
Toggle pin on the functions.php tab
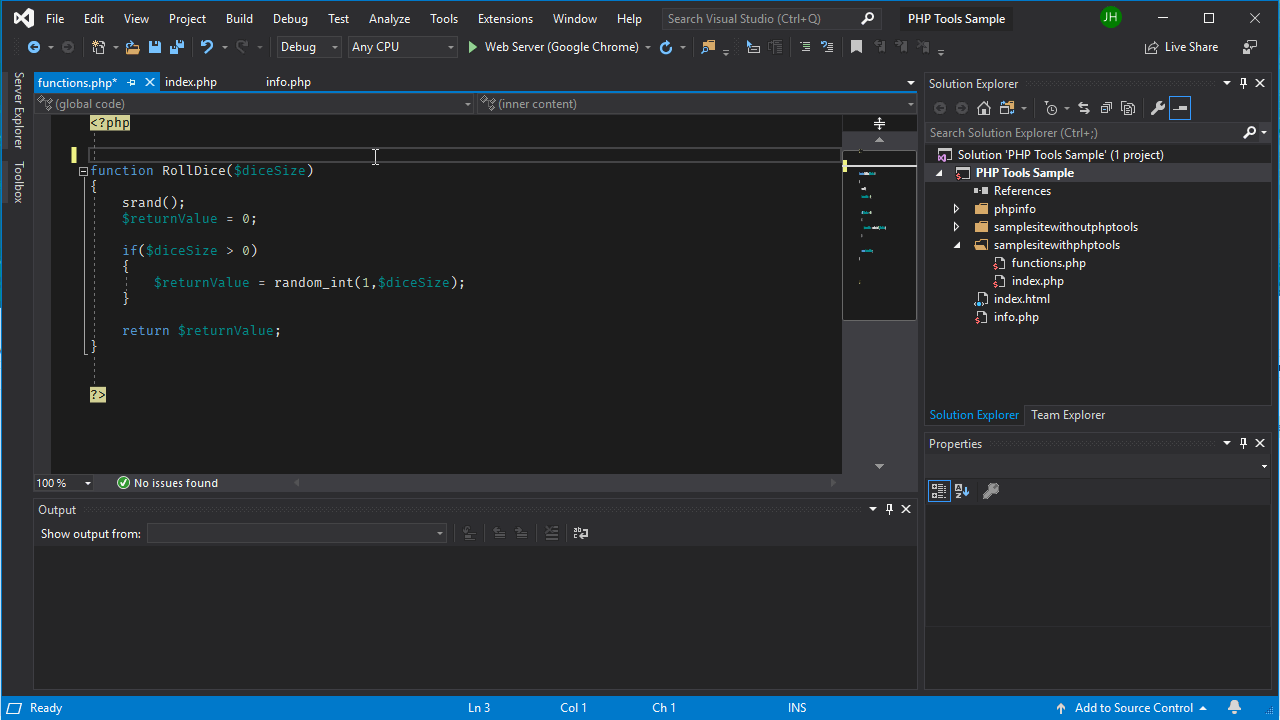pyautogui.click(x=131, y=82)
